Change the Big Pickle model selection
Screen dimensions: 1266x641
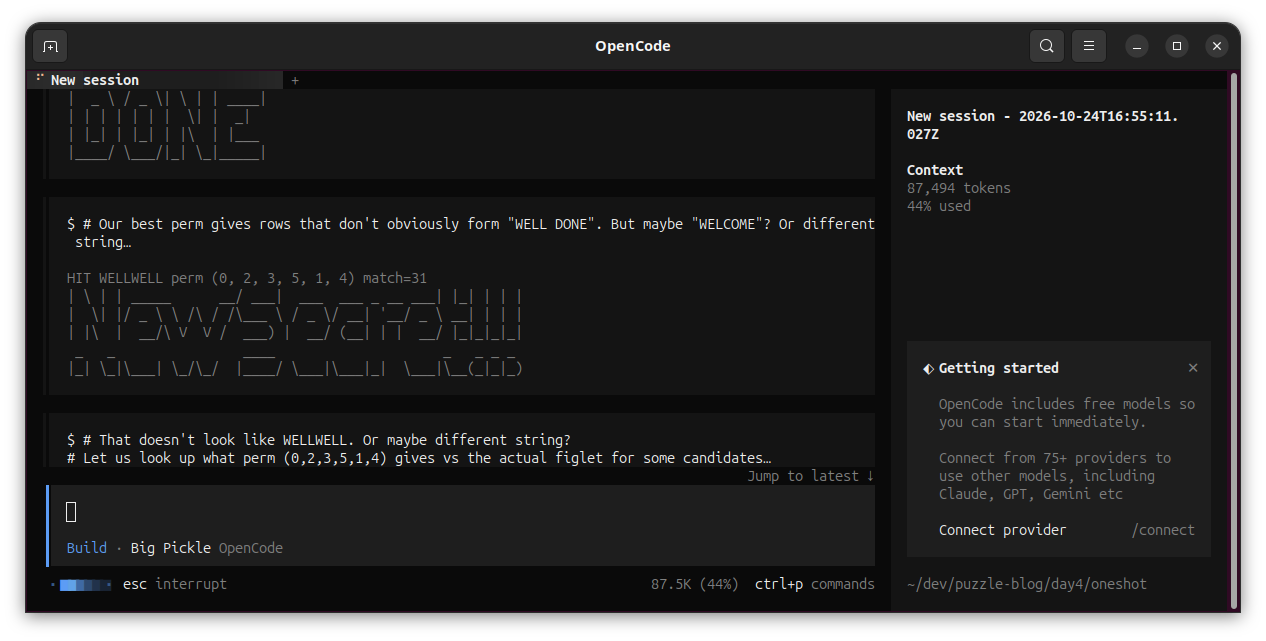tap(171, 548)
